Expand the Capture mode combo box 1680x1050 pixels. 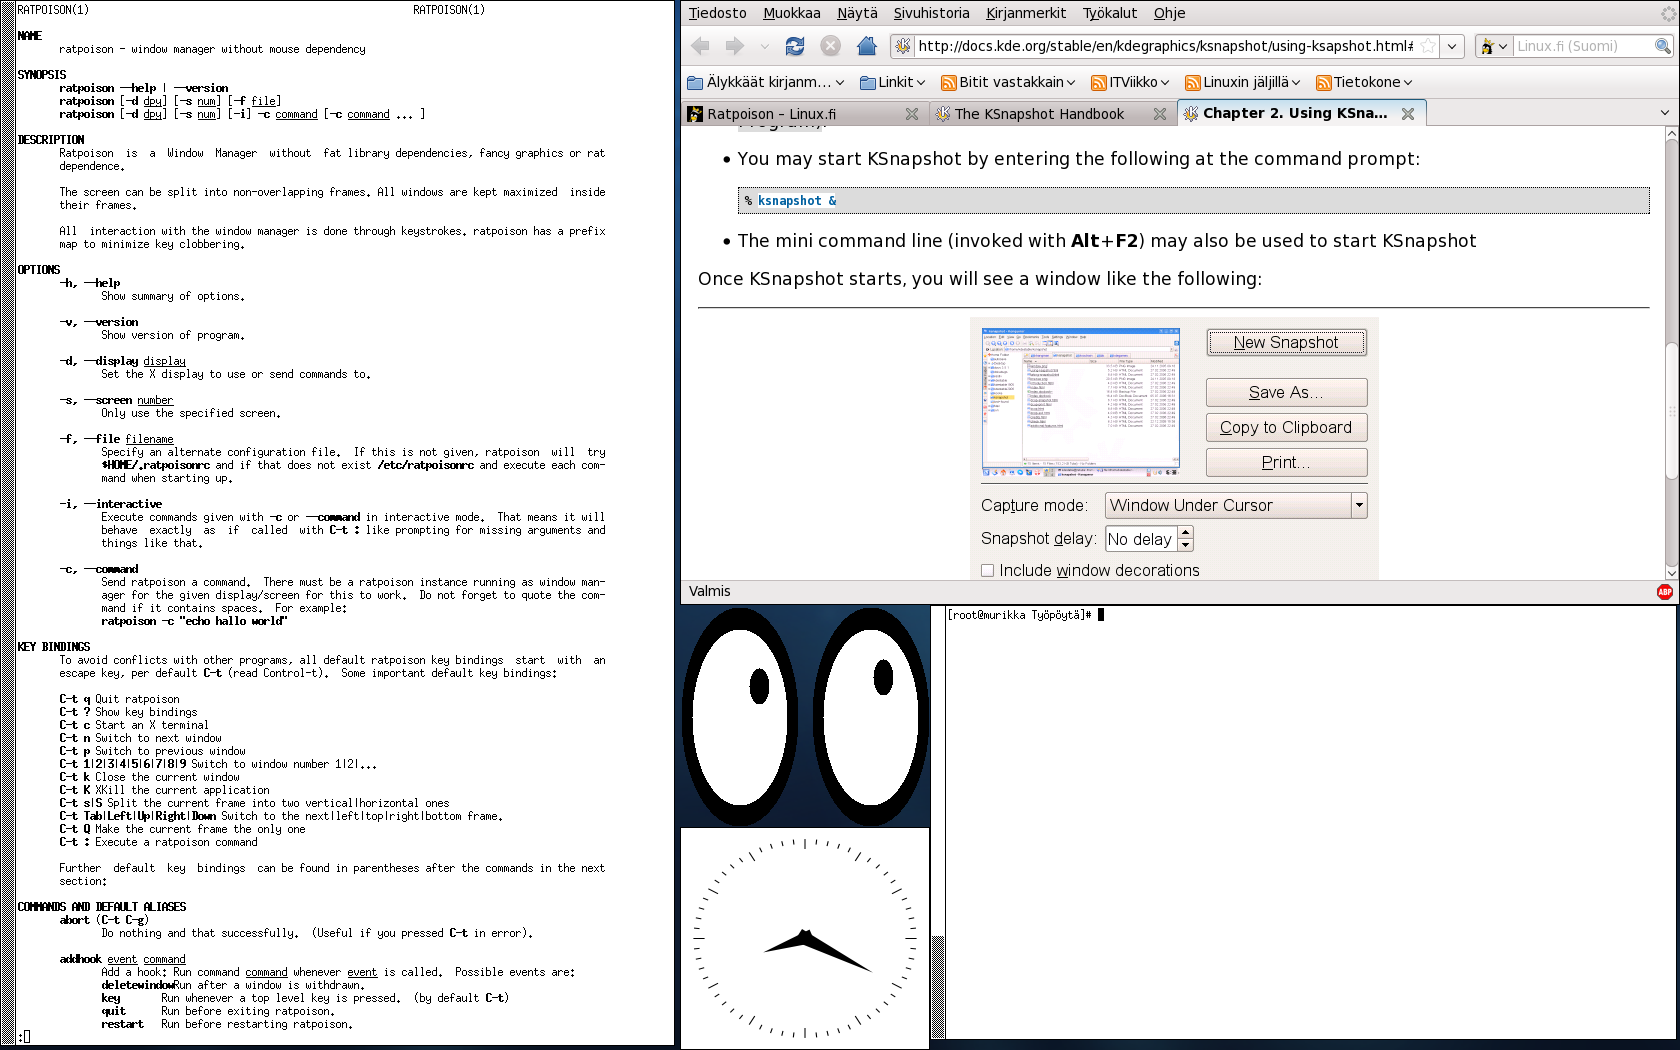click(x=1359, y=506)
